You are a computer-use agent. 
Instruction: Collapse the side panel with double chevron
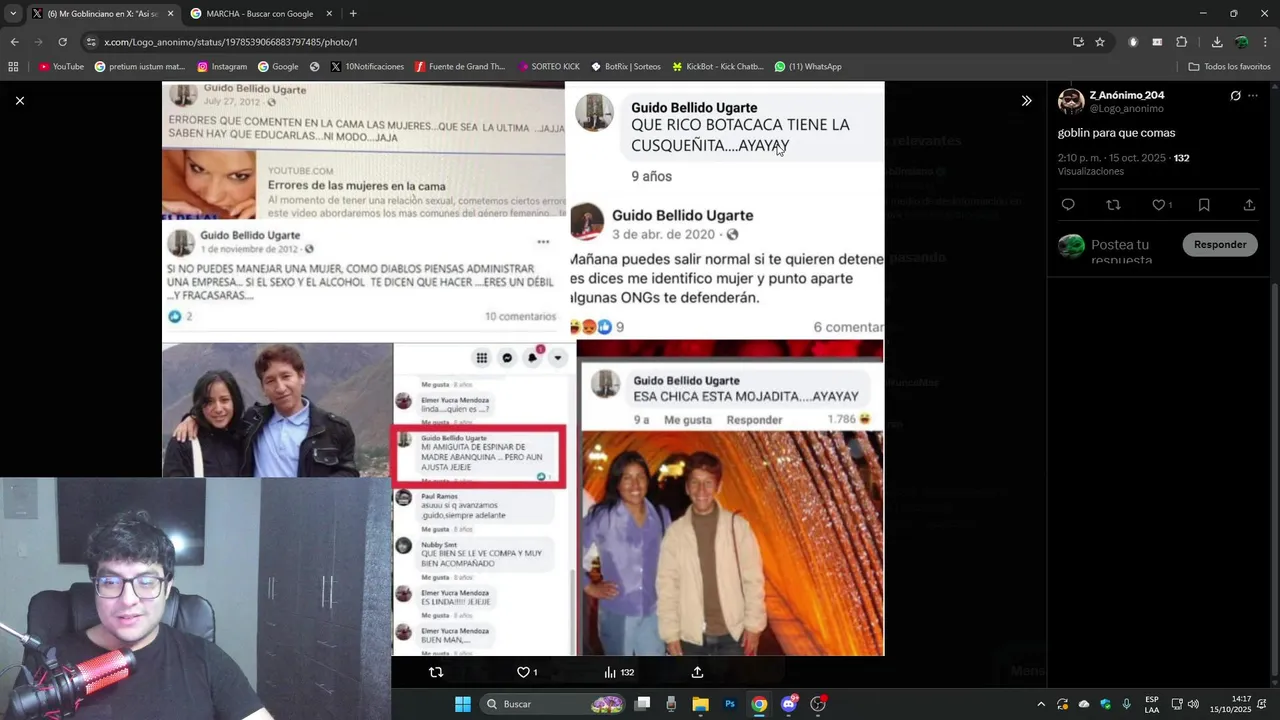point(1026,100)
